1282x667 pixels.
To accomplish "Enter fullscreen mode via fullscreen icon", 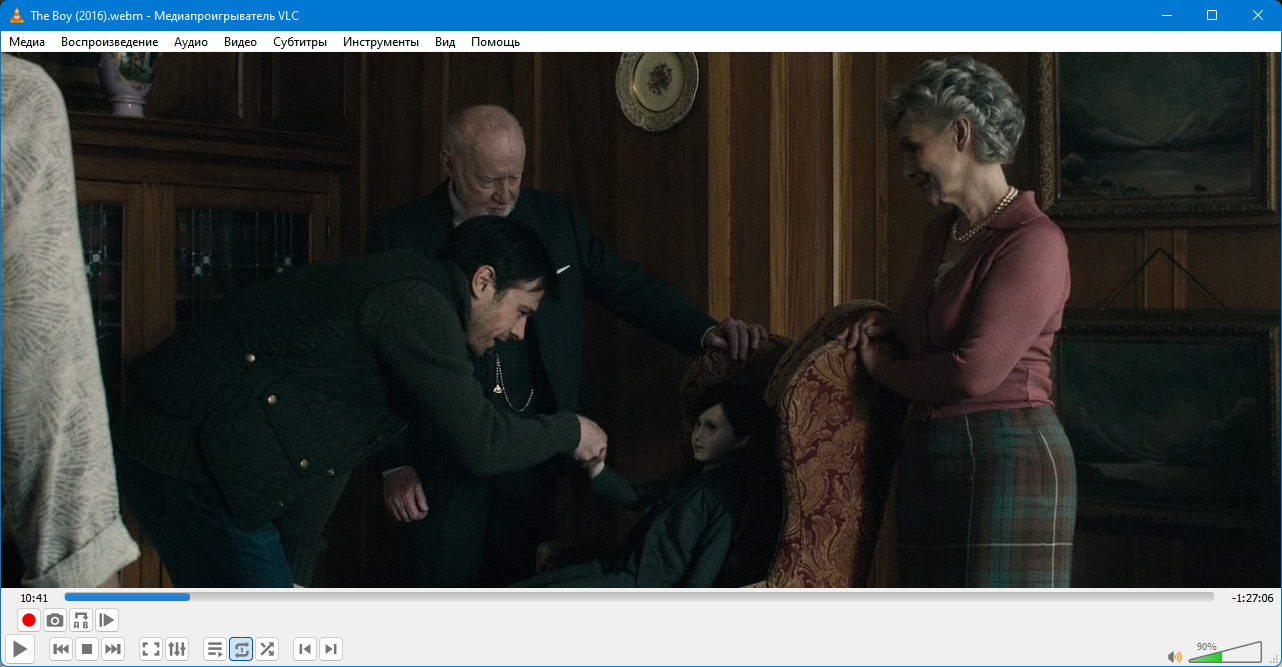I will (x=151, y=649).
